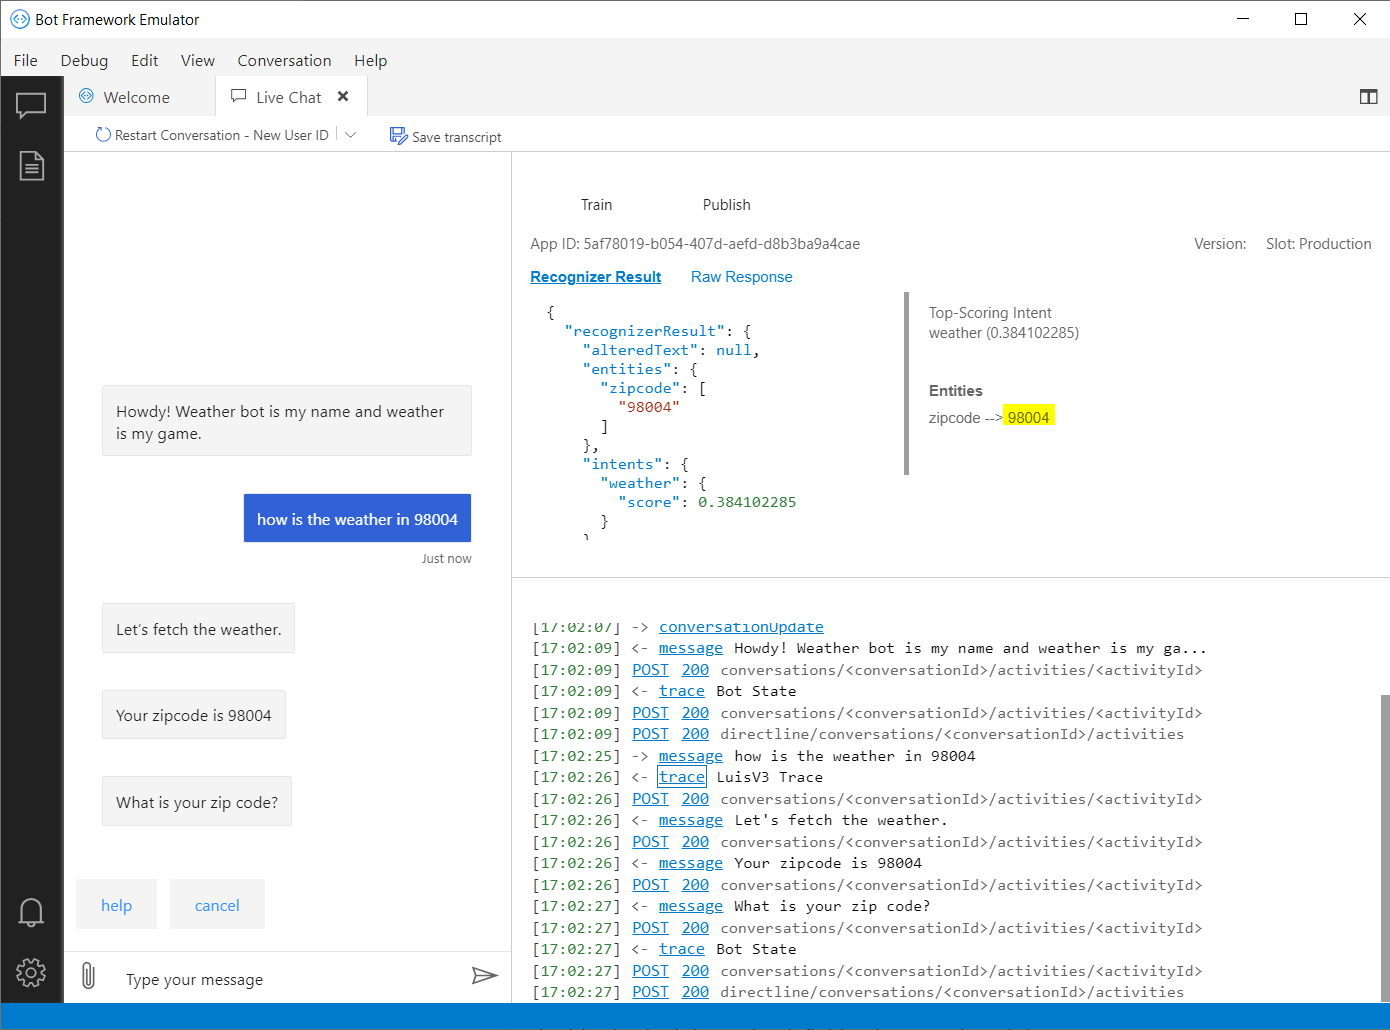Click the Type your message input field
Screen dimensions: 1390x1030
pyautogui.click(x=250, y=979)
